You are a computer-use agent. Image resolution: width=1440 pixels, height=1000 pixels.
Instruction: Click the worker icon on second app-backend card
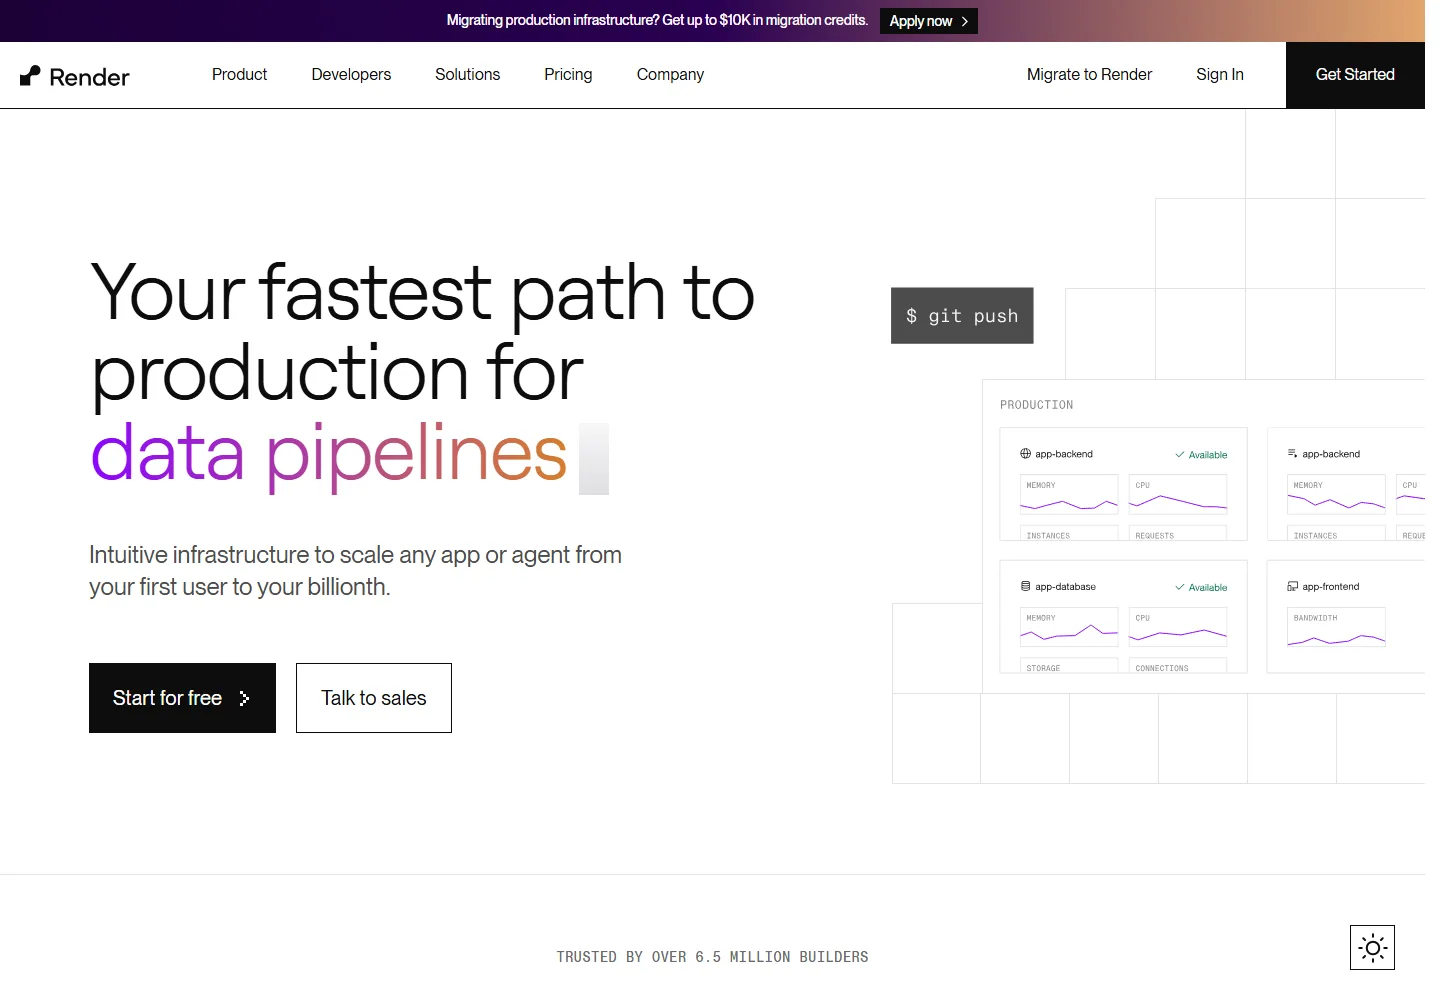(1292, 454)
